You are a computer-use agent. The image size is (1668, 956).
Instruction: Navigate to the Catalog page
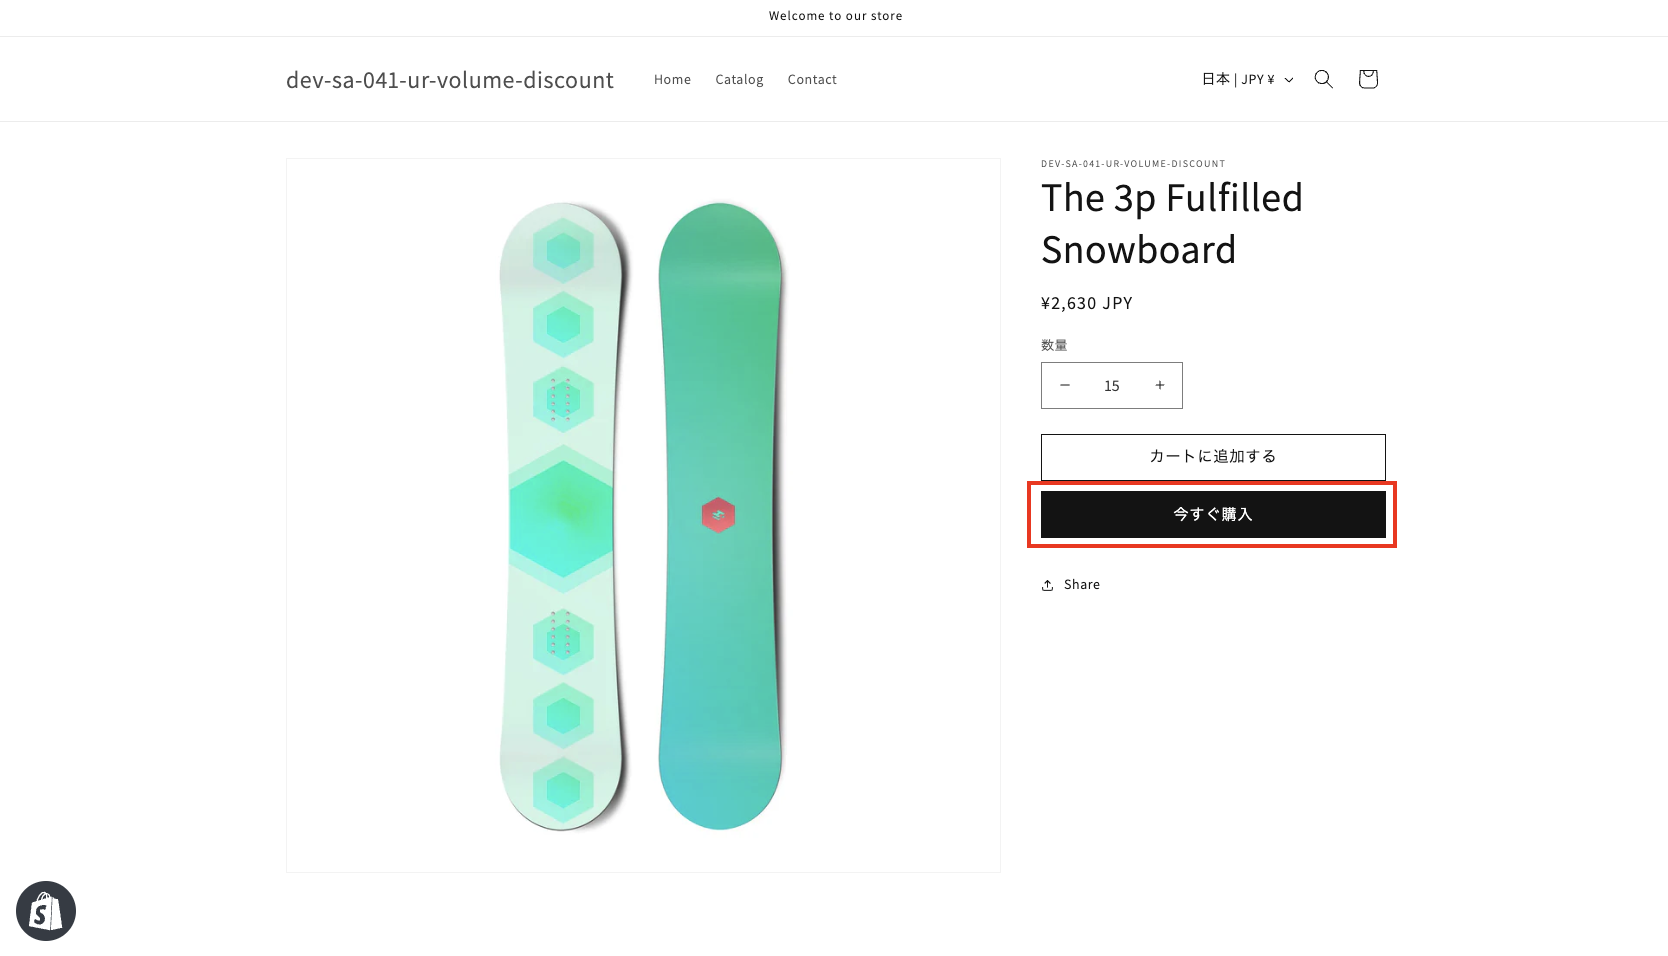pos(739,79)
